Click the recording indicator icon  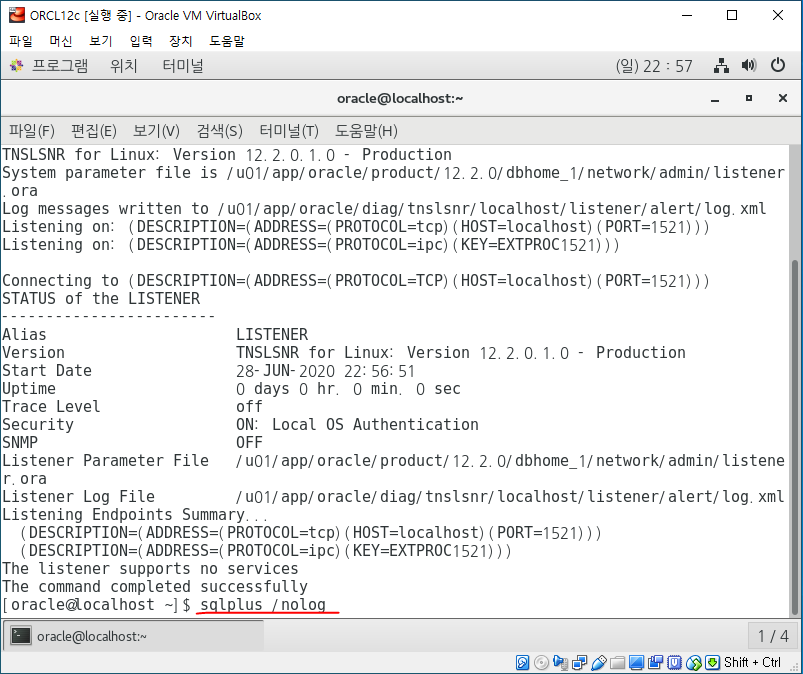[x=655, y=662]
